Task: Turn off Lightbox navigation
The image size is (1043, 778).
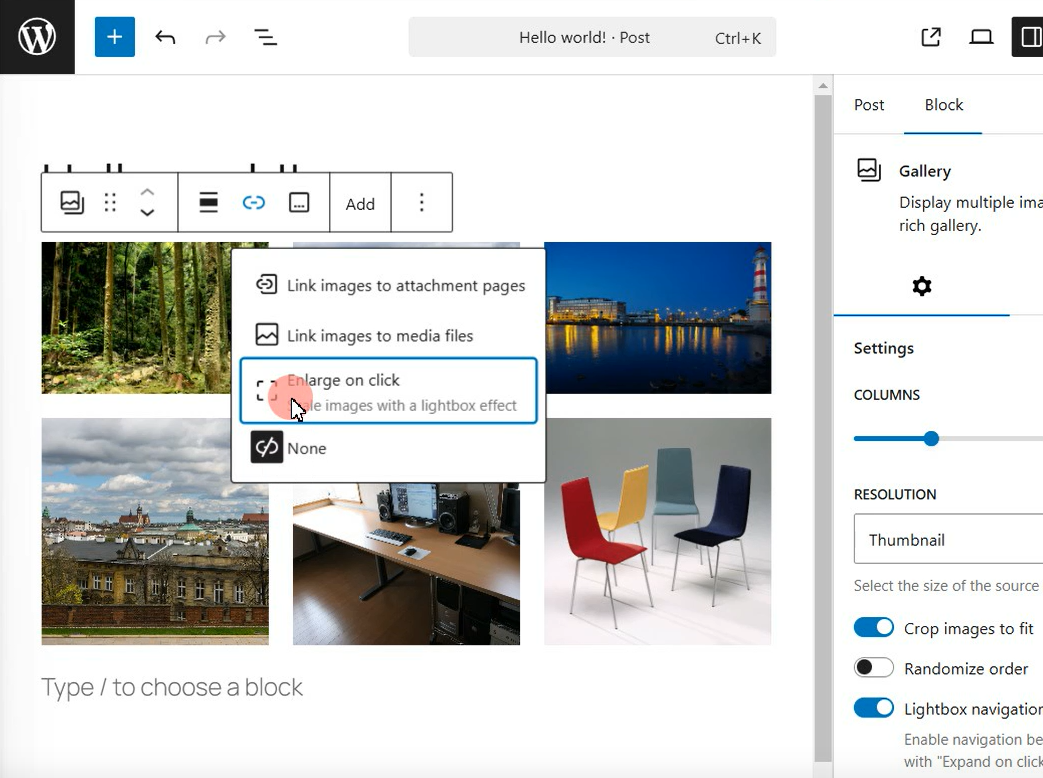Action: click(873, 707)
